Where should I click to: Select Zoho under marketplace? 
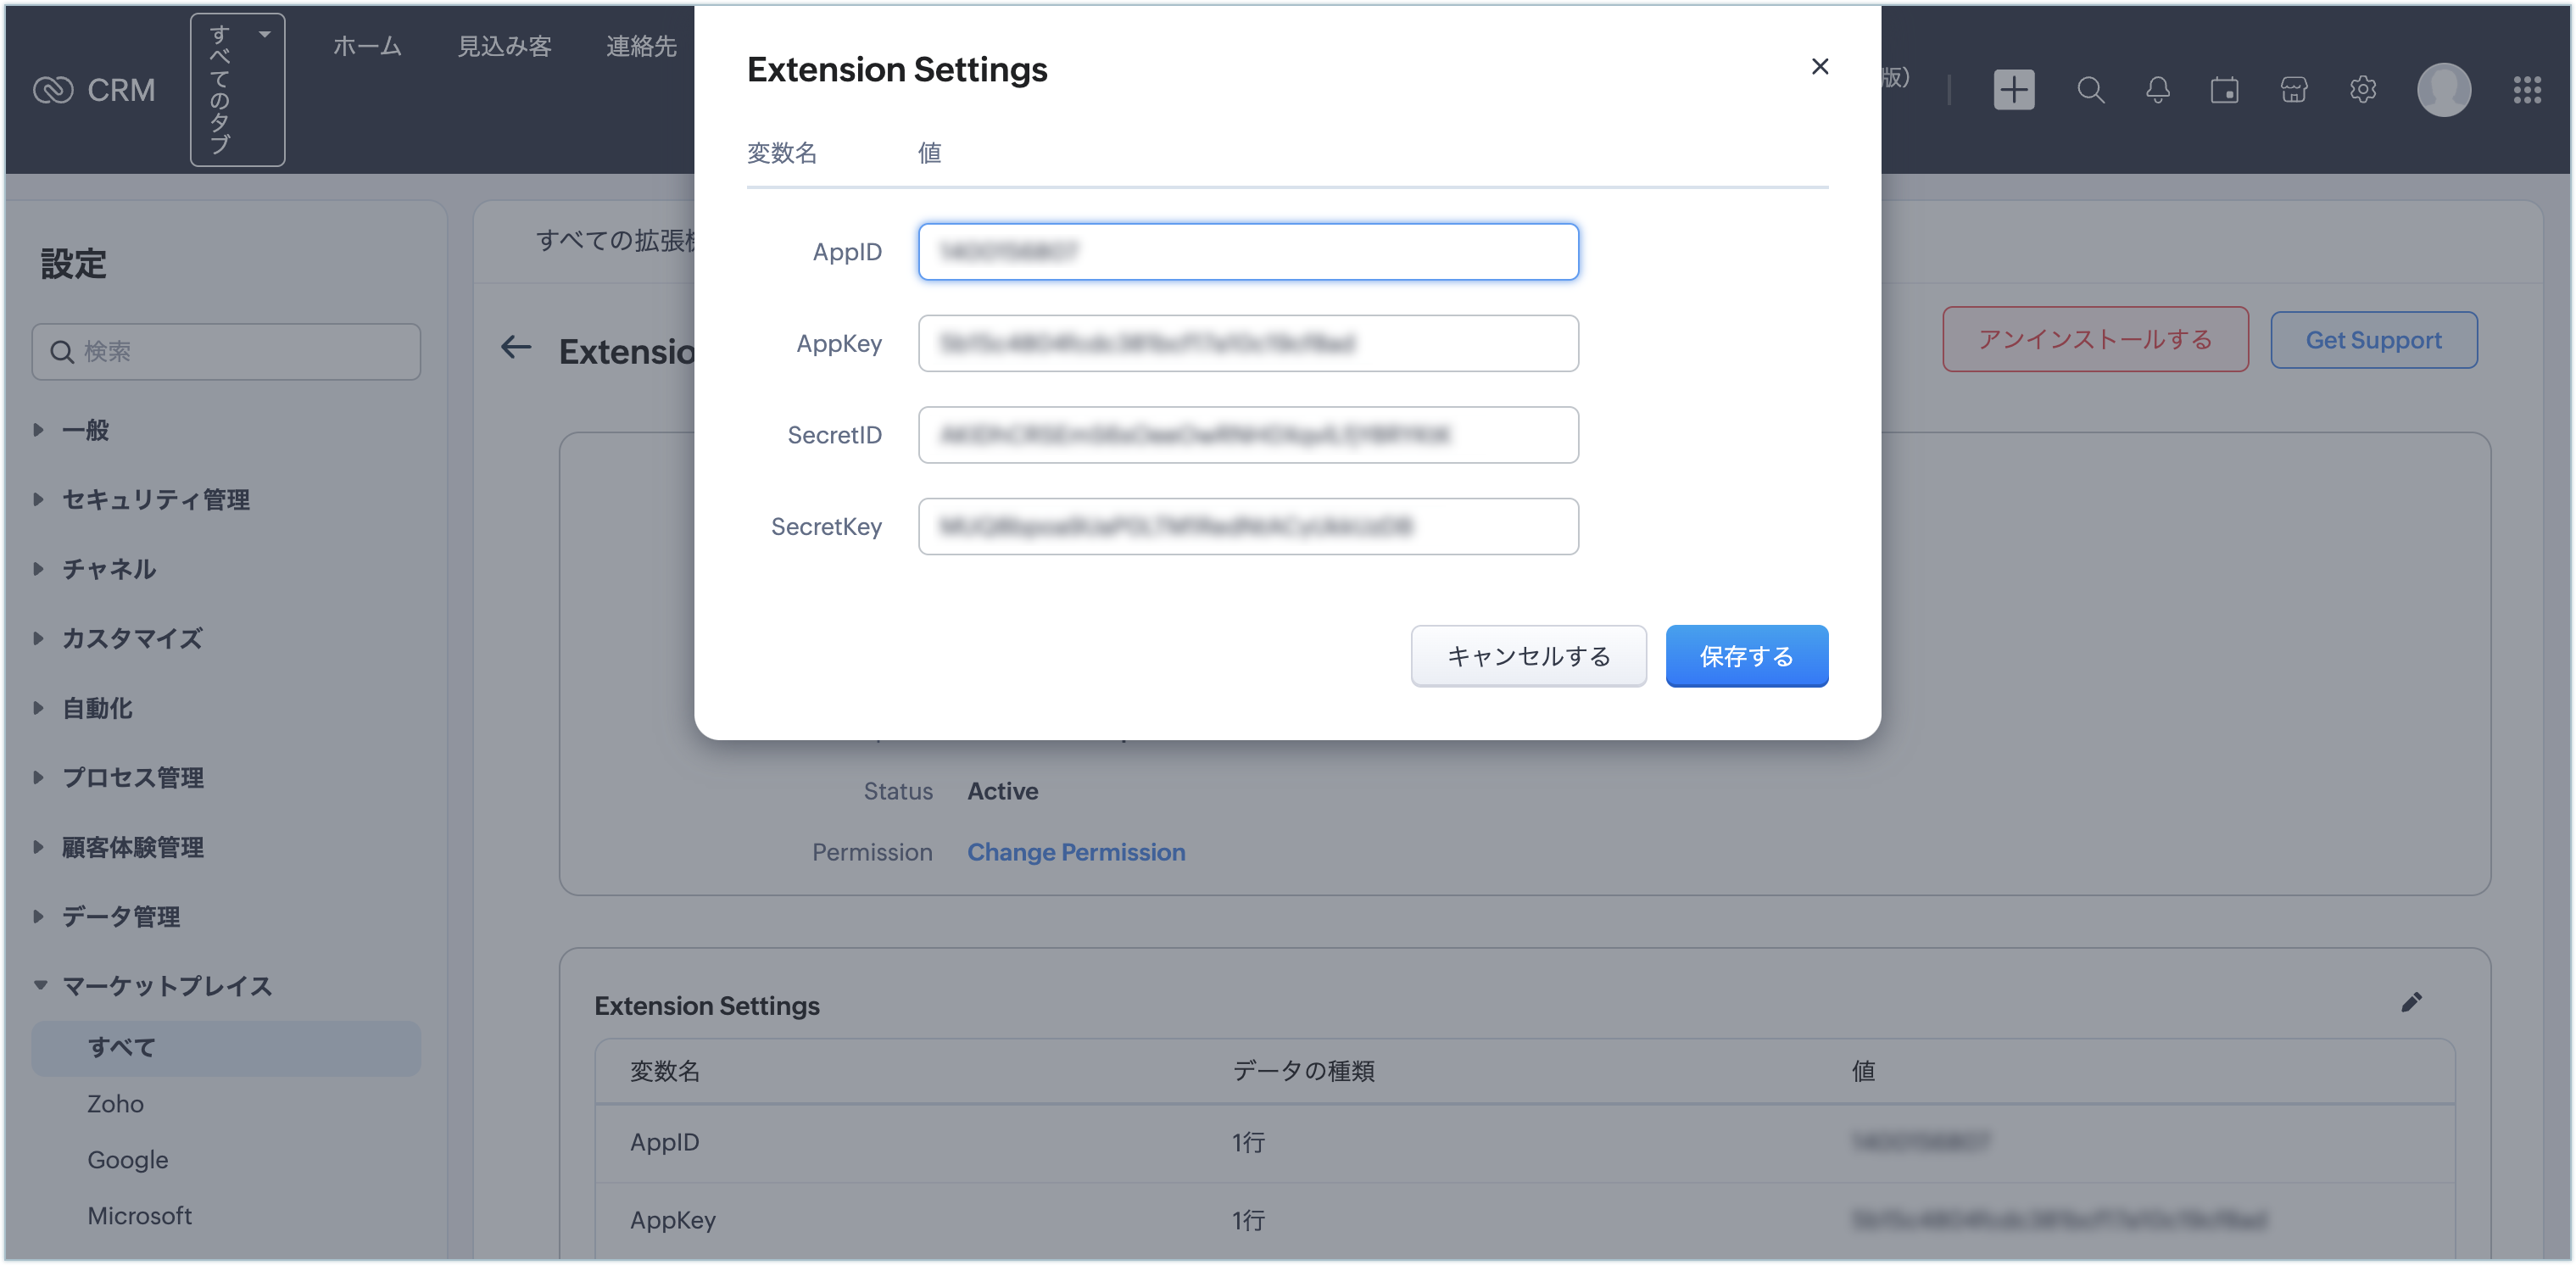[115, 1104]
